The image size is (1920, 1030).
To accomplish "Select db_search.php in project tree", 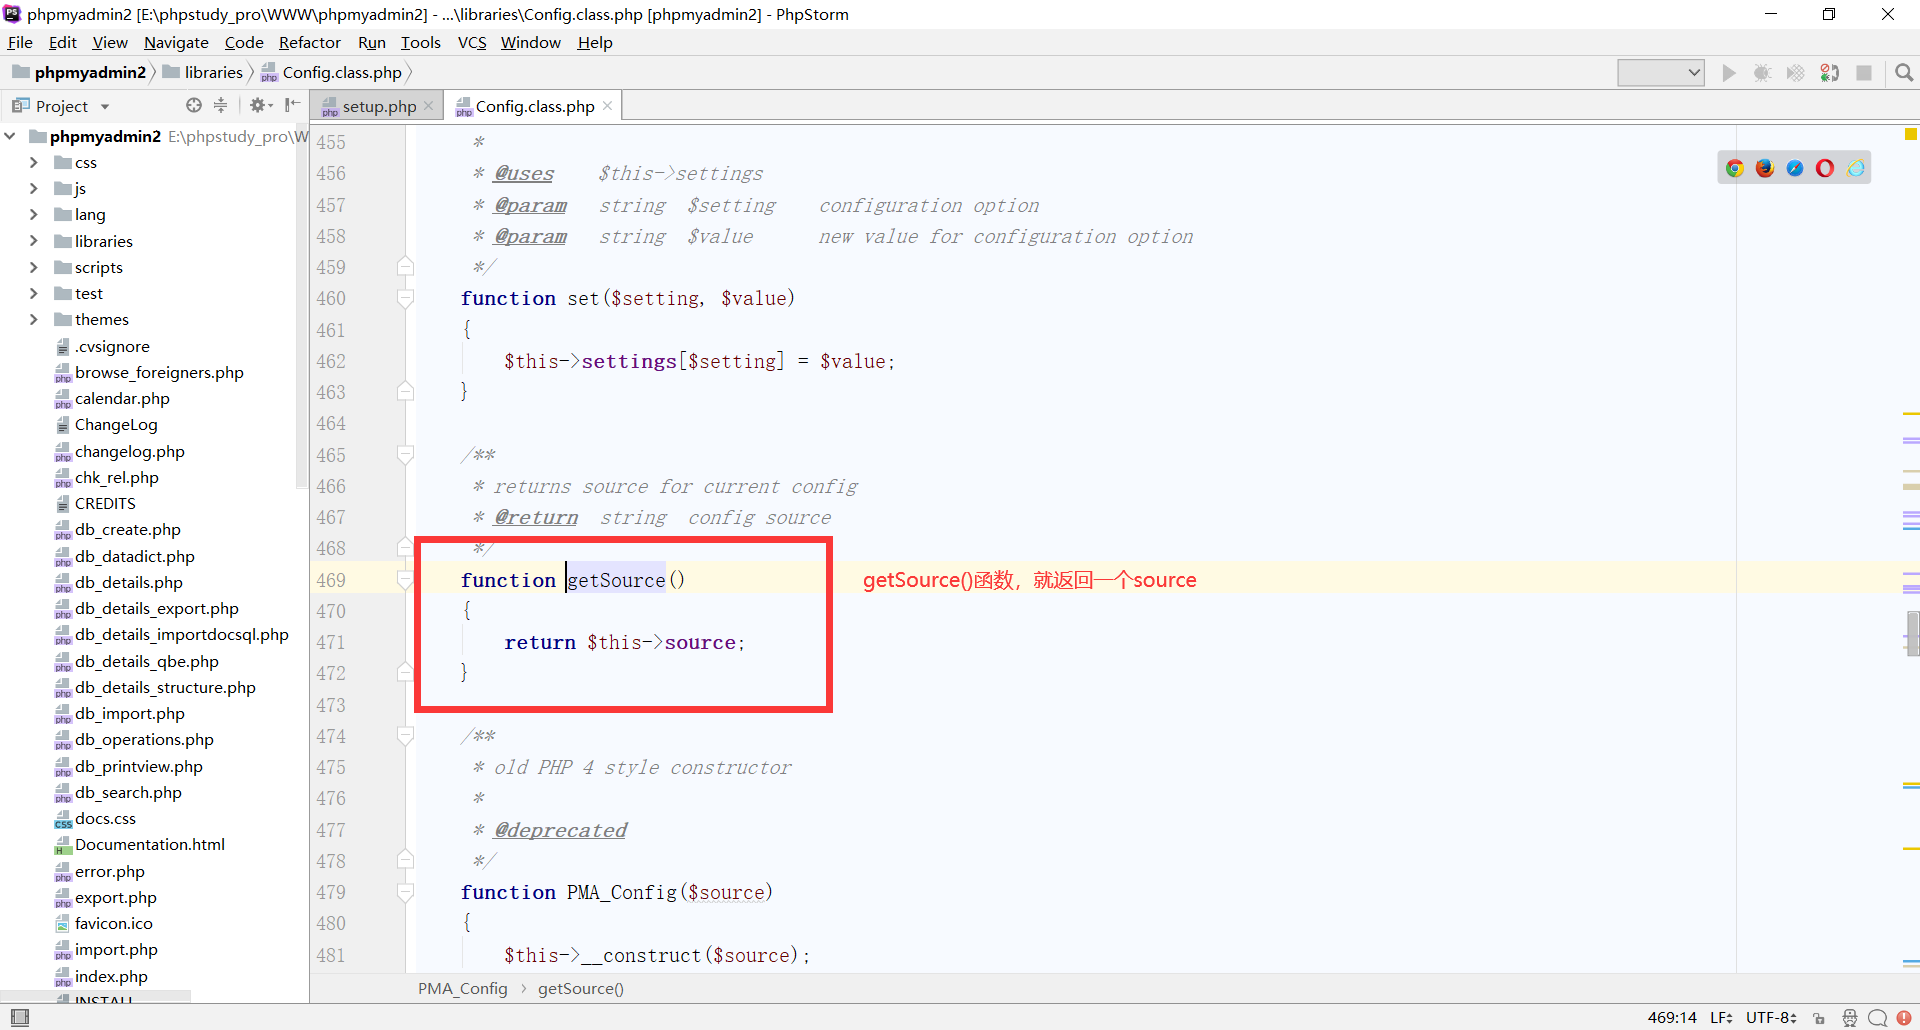I will [x=128, y=792].
